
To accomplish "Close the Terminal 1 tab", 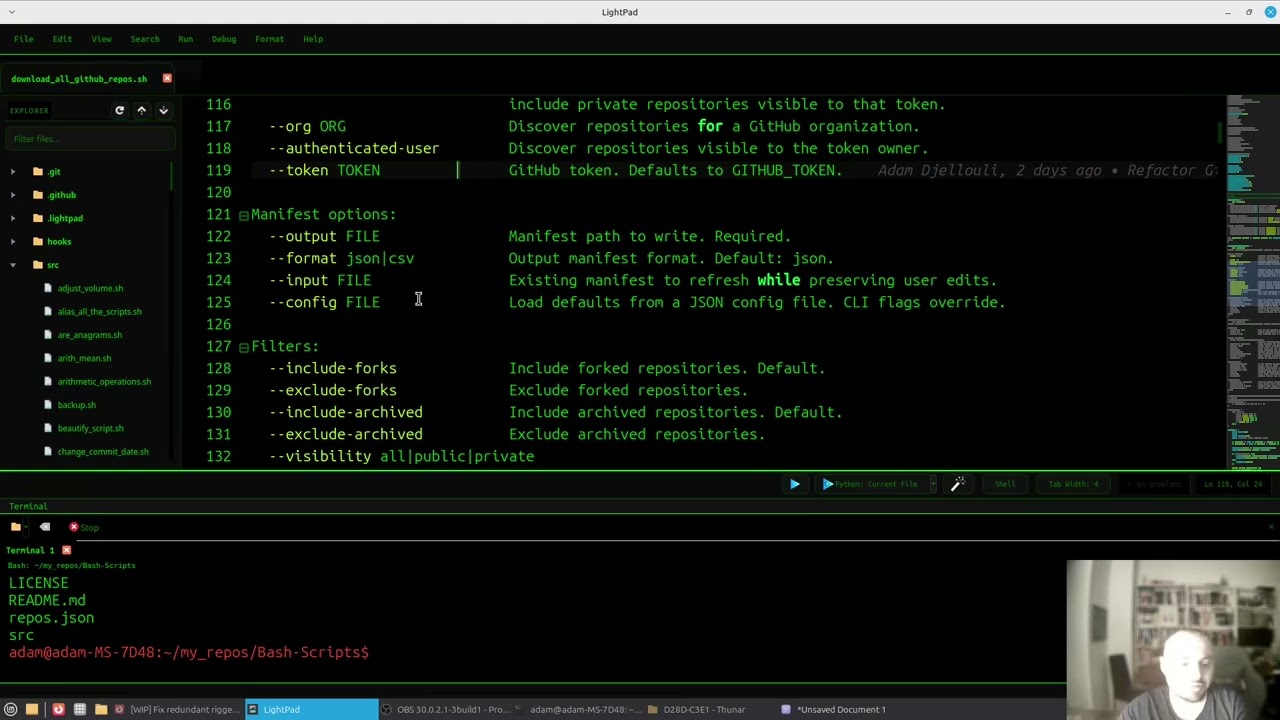I will (67, 550).
